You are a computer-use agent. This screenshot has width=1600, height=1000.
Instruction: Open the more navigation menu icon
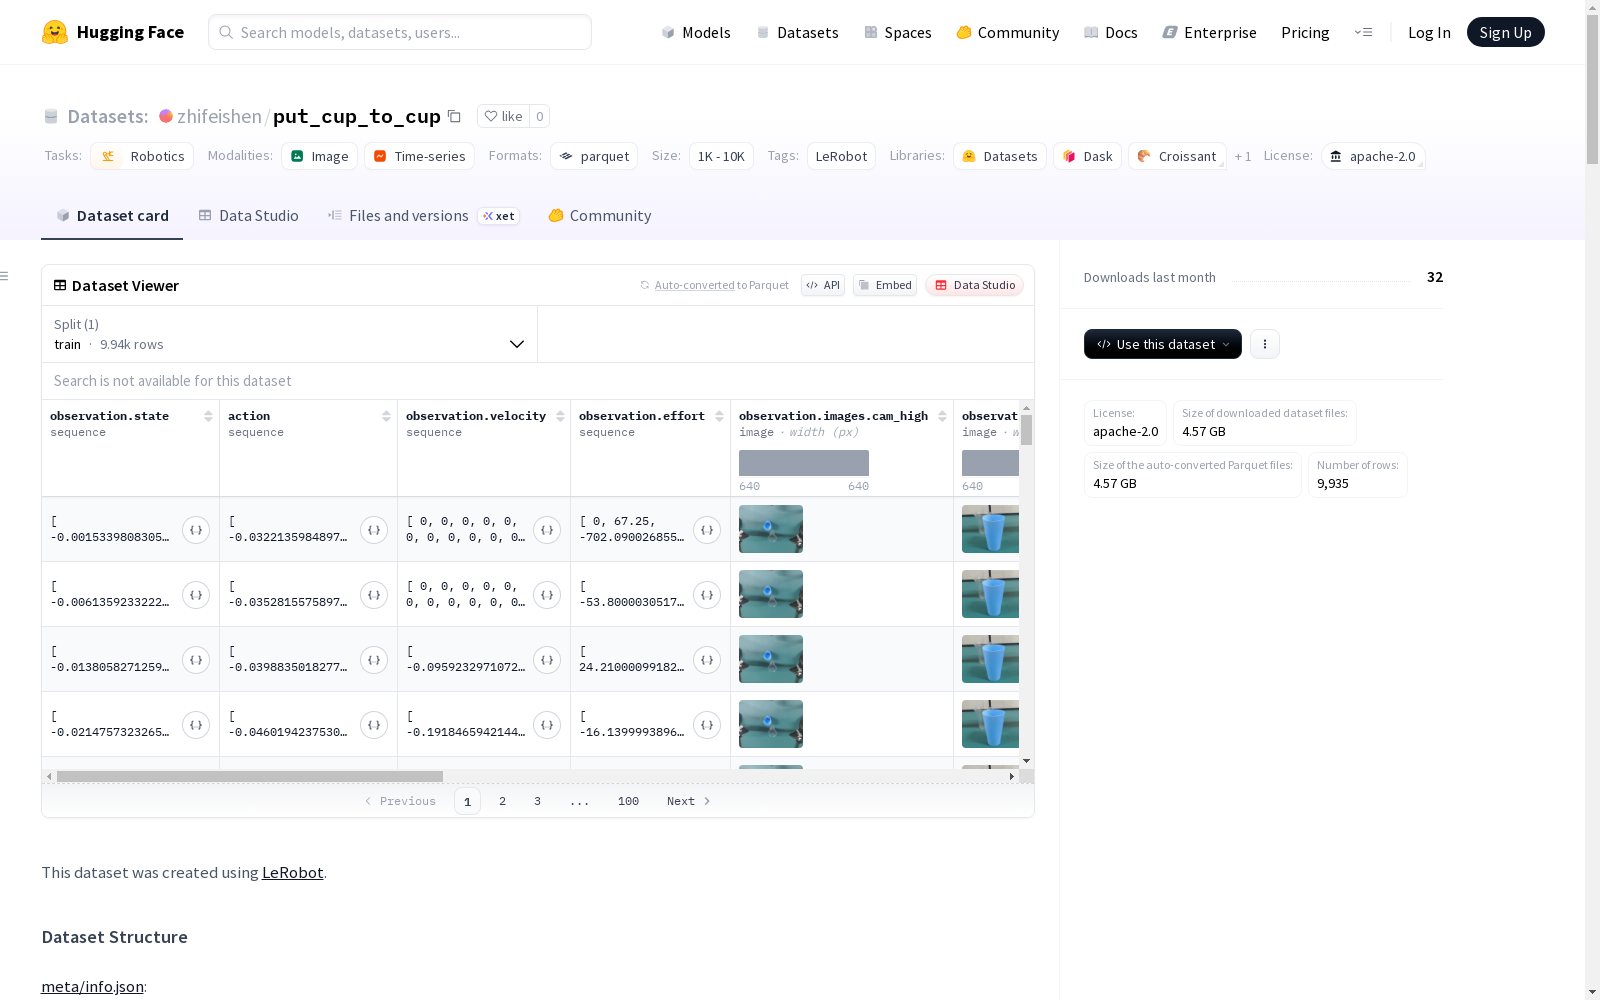pyautogui.click(x=1363, y=32)
